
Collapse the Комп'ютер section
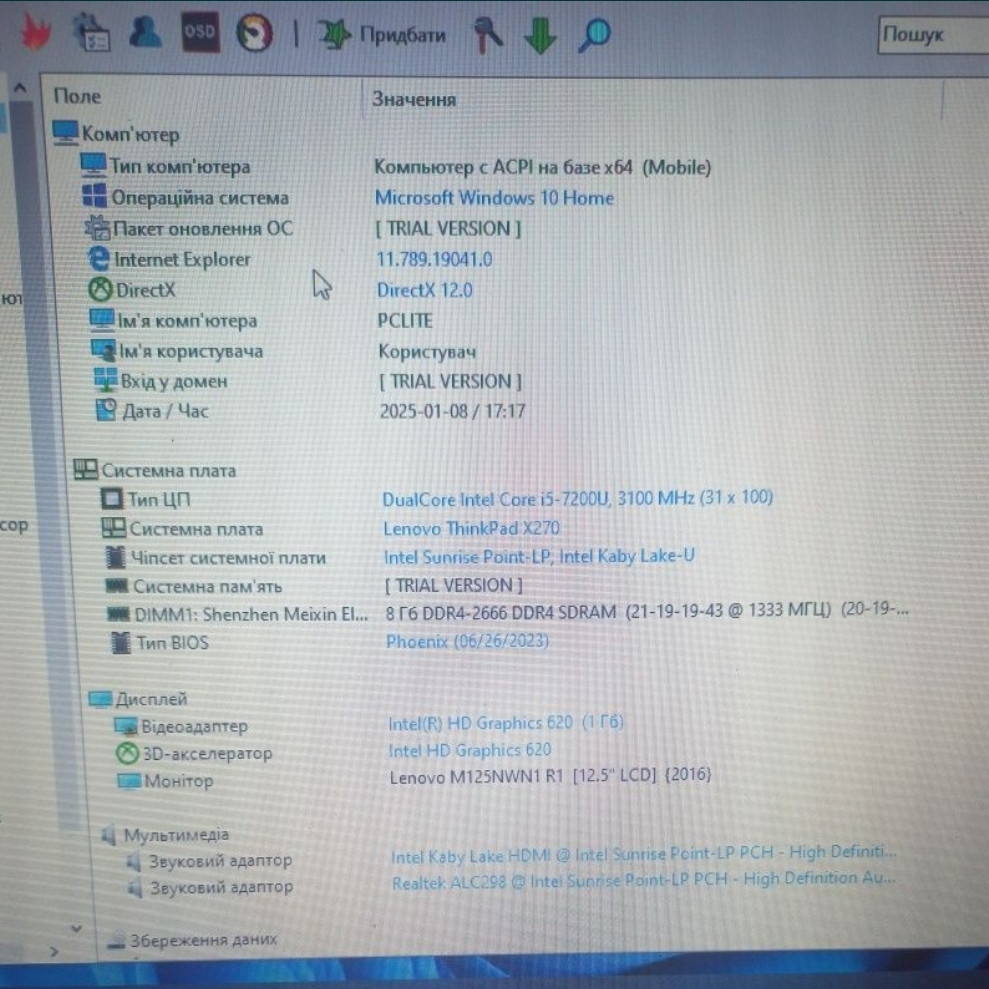tap(65, 133)
